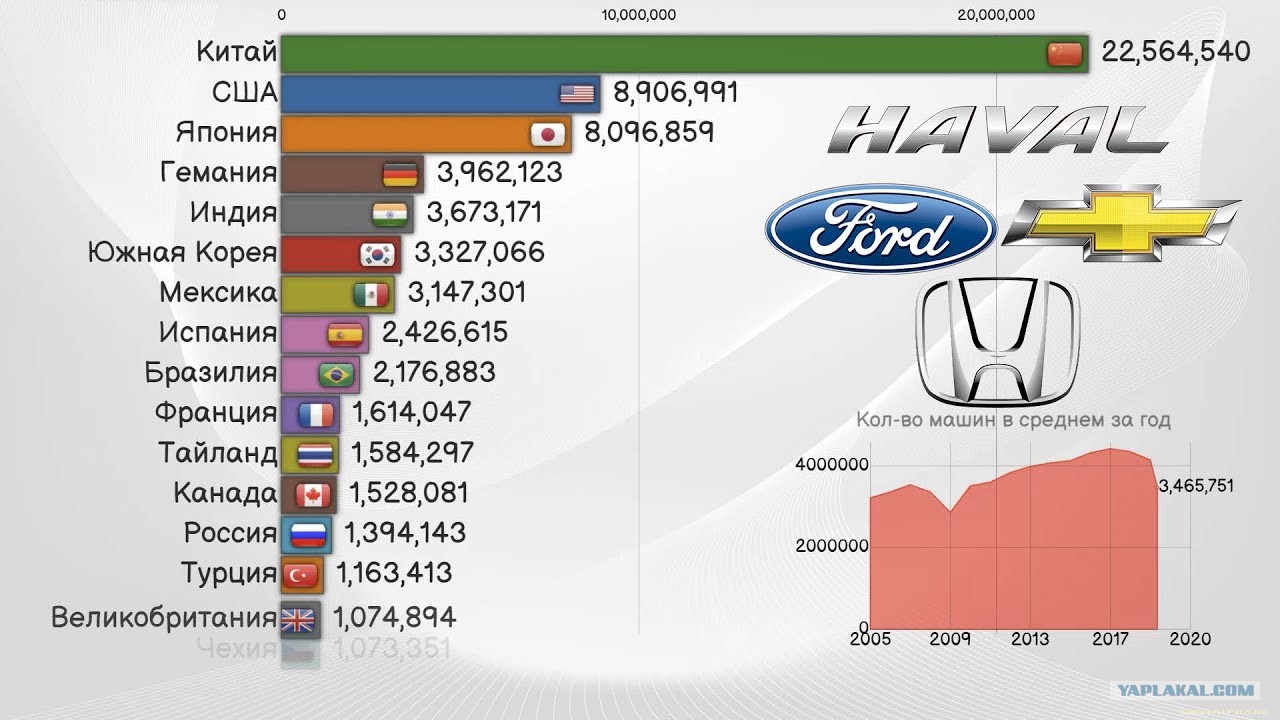The width and height of the screenshot is (1280, 720).
Task: Click the Ford oval logo
Action: 881,228
